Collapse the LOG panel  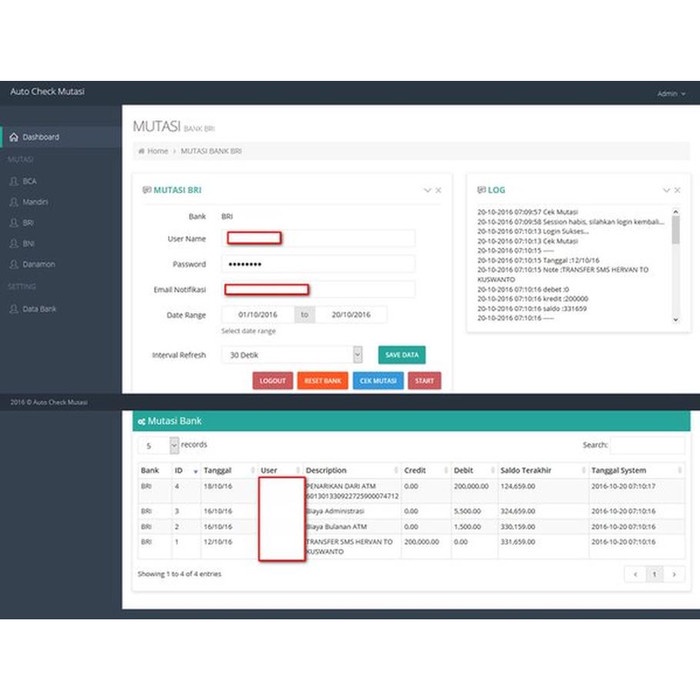coord(666,190)
